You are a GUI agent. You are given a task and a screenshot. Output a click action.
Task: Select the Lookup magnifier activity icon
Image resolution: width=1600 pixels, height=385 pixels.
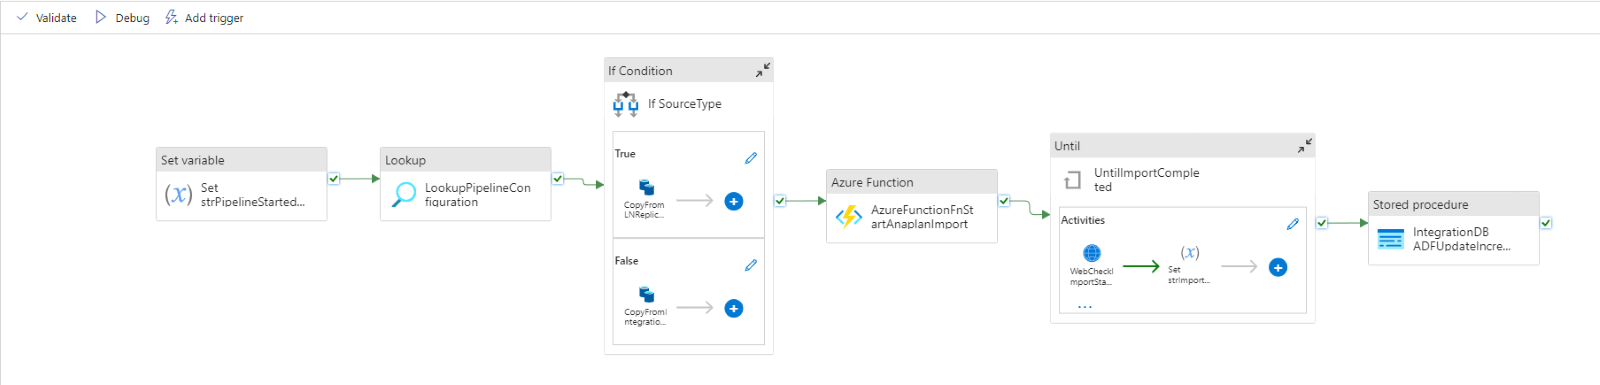pos(404,194)
